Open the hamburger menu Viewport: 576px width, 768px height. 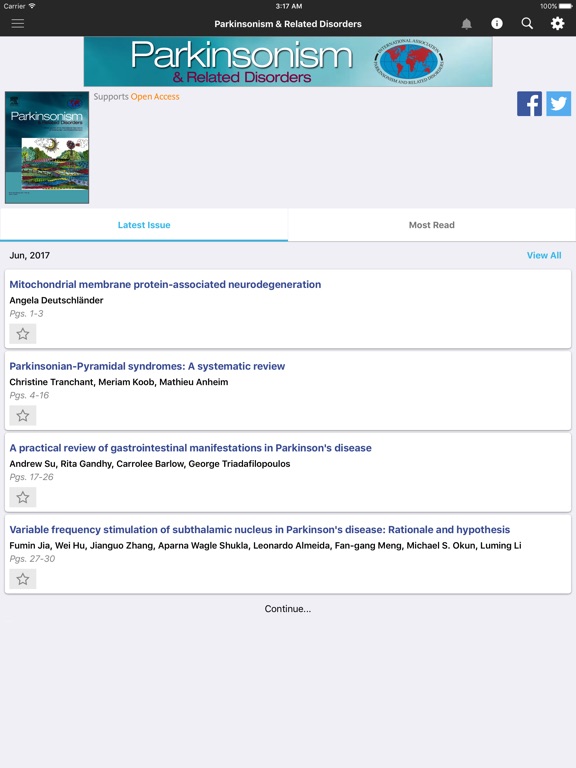click(x=18, y=24)
